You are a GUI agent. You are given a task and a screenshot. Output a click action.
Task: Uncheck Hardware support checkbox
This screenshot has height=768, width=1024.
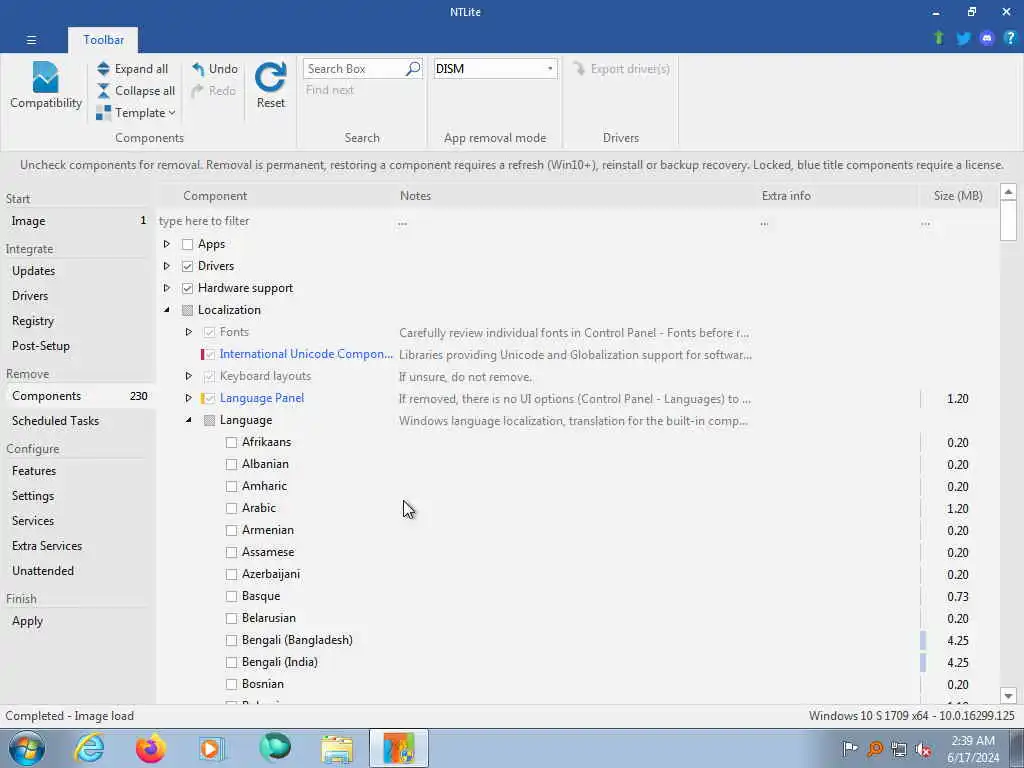187,288
